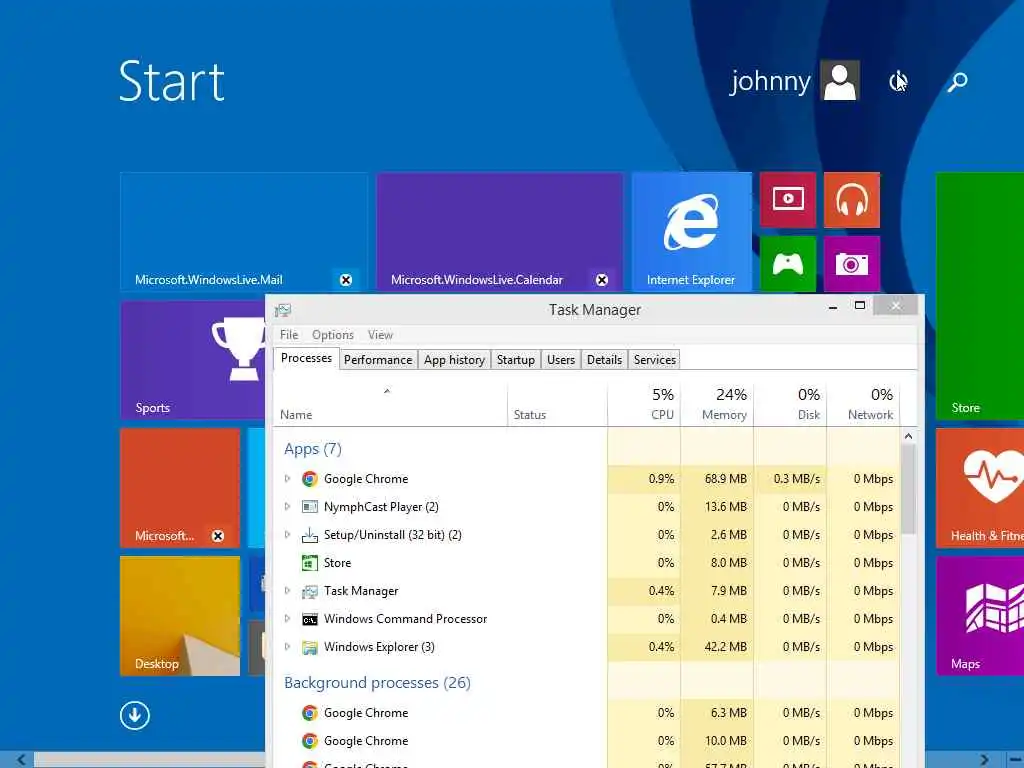Click the Google Chrome icon in Apps list
Viewport: 1024px width, 768px height.
pos(310,479)
